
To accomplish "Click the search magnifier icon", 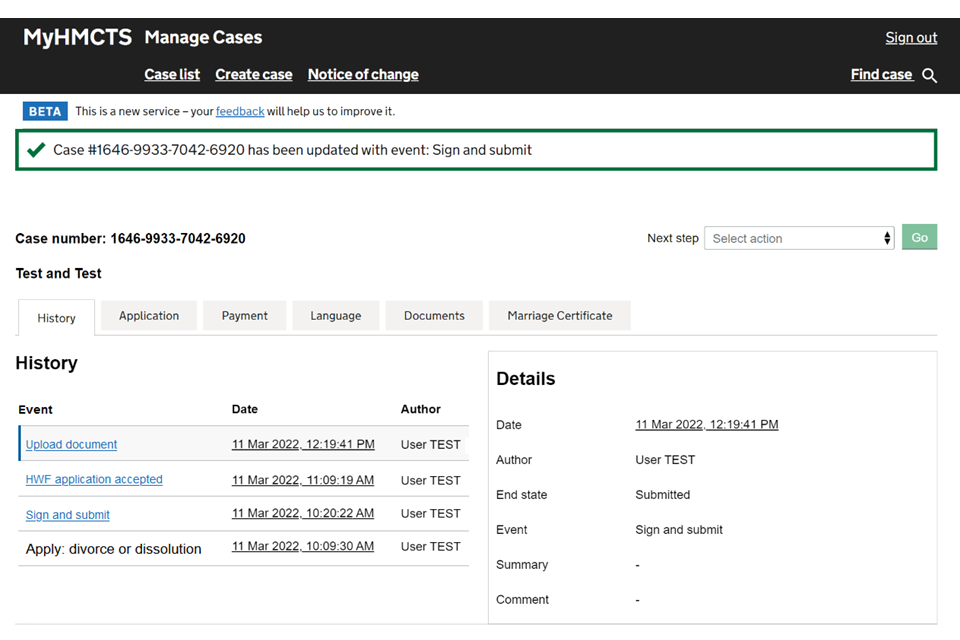I will [x=930, y=76].
